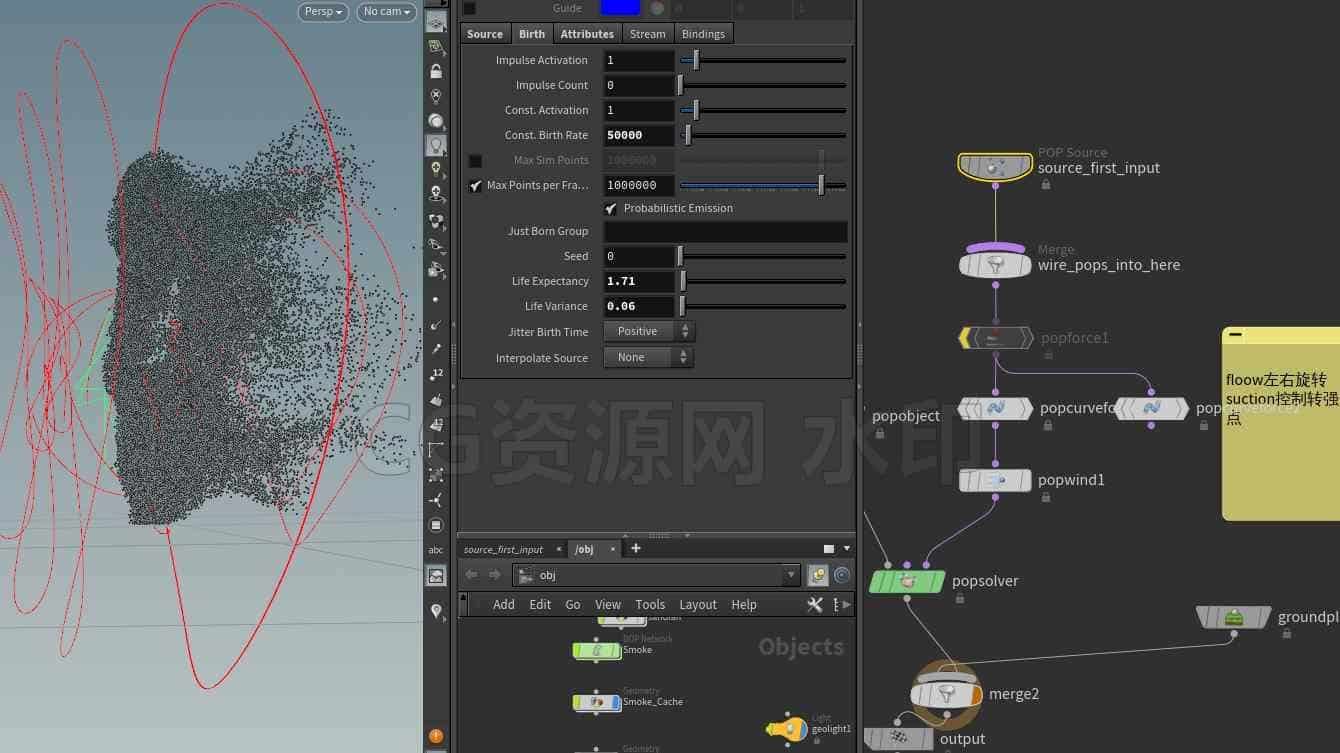The image size is (1340, 753).
Task: Expand the obj path dropdown arrow
Action: coord(791,575)
